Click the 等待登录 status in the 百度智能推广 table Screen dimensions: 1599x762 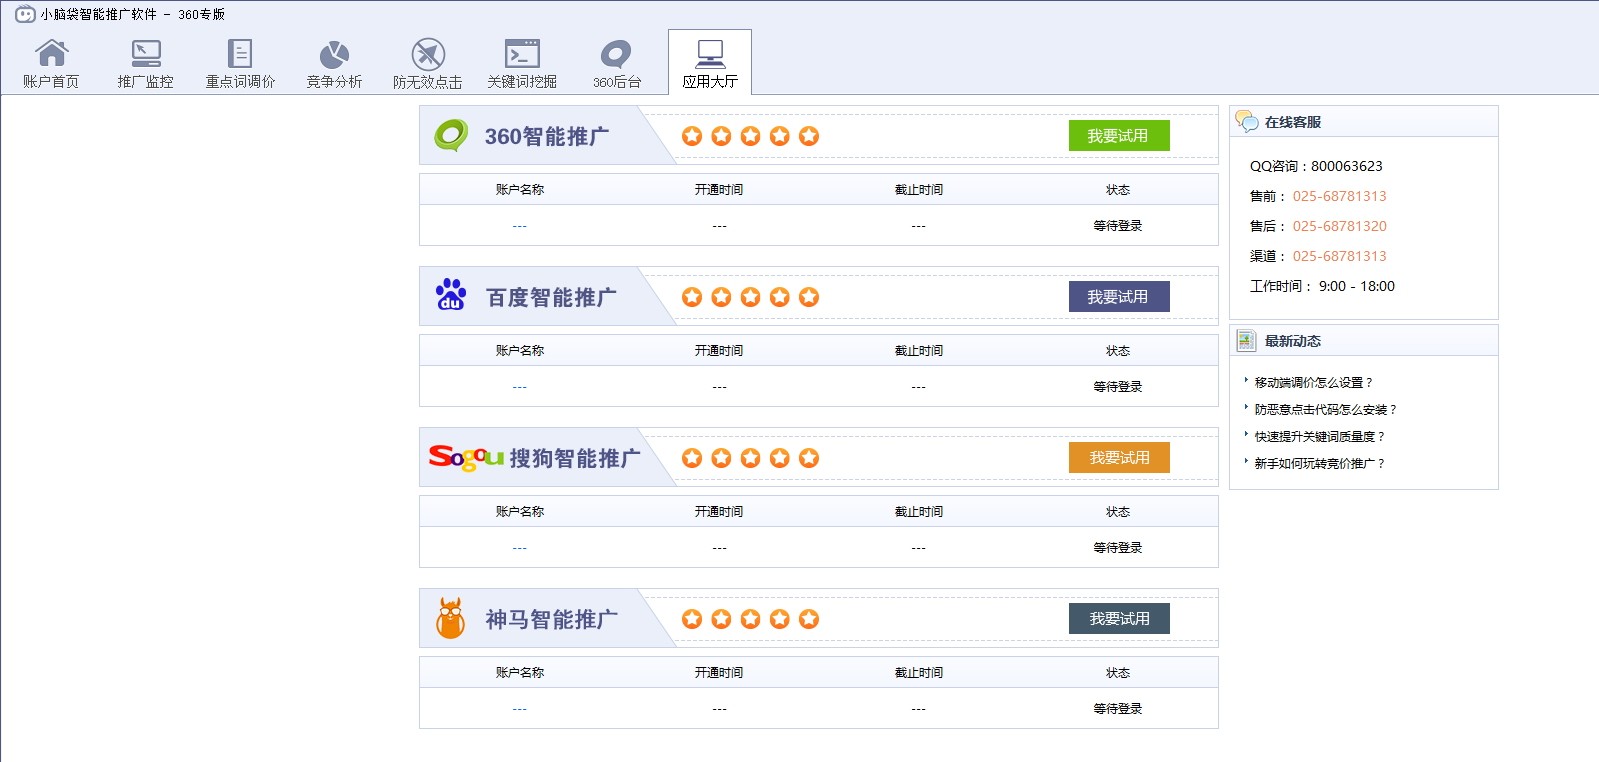[x=1118, y=387]
